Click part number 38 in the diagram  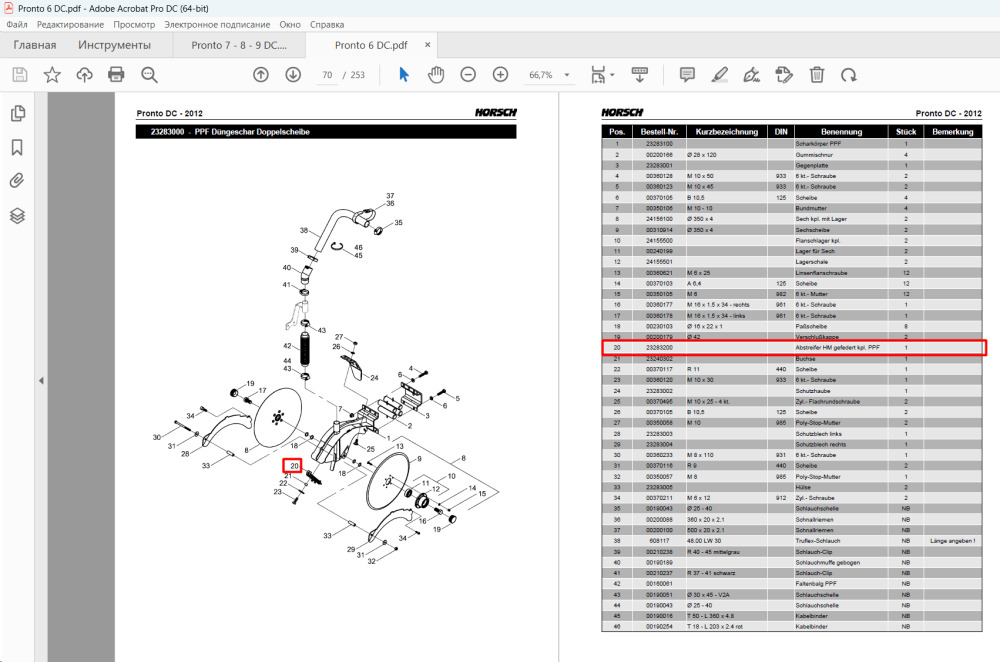tap(304, 230)
